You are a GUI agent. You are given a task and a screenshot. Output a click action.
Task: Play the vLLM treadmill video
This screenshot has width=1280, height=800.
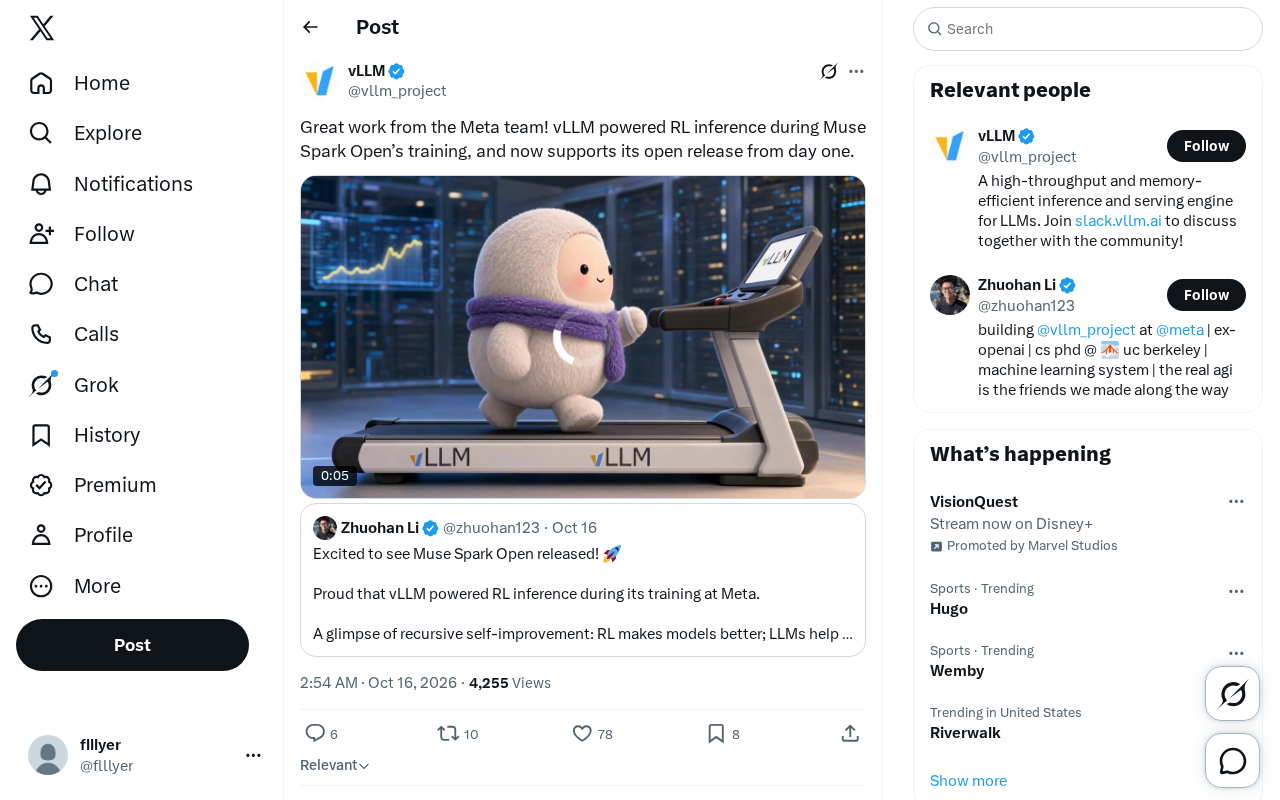(583, 337)
